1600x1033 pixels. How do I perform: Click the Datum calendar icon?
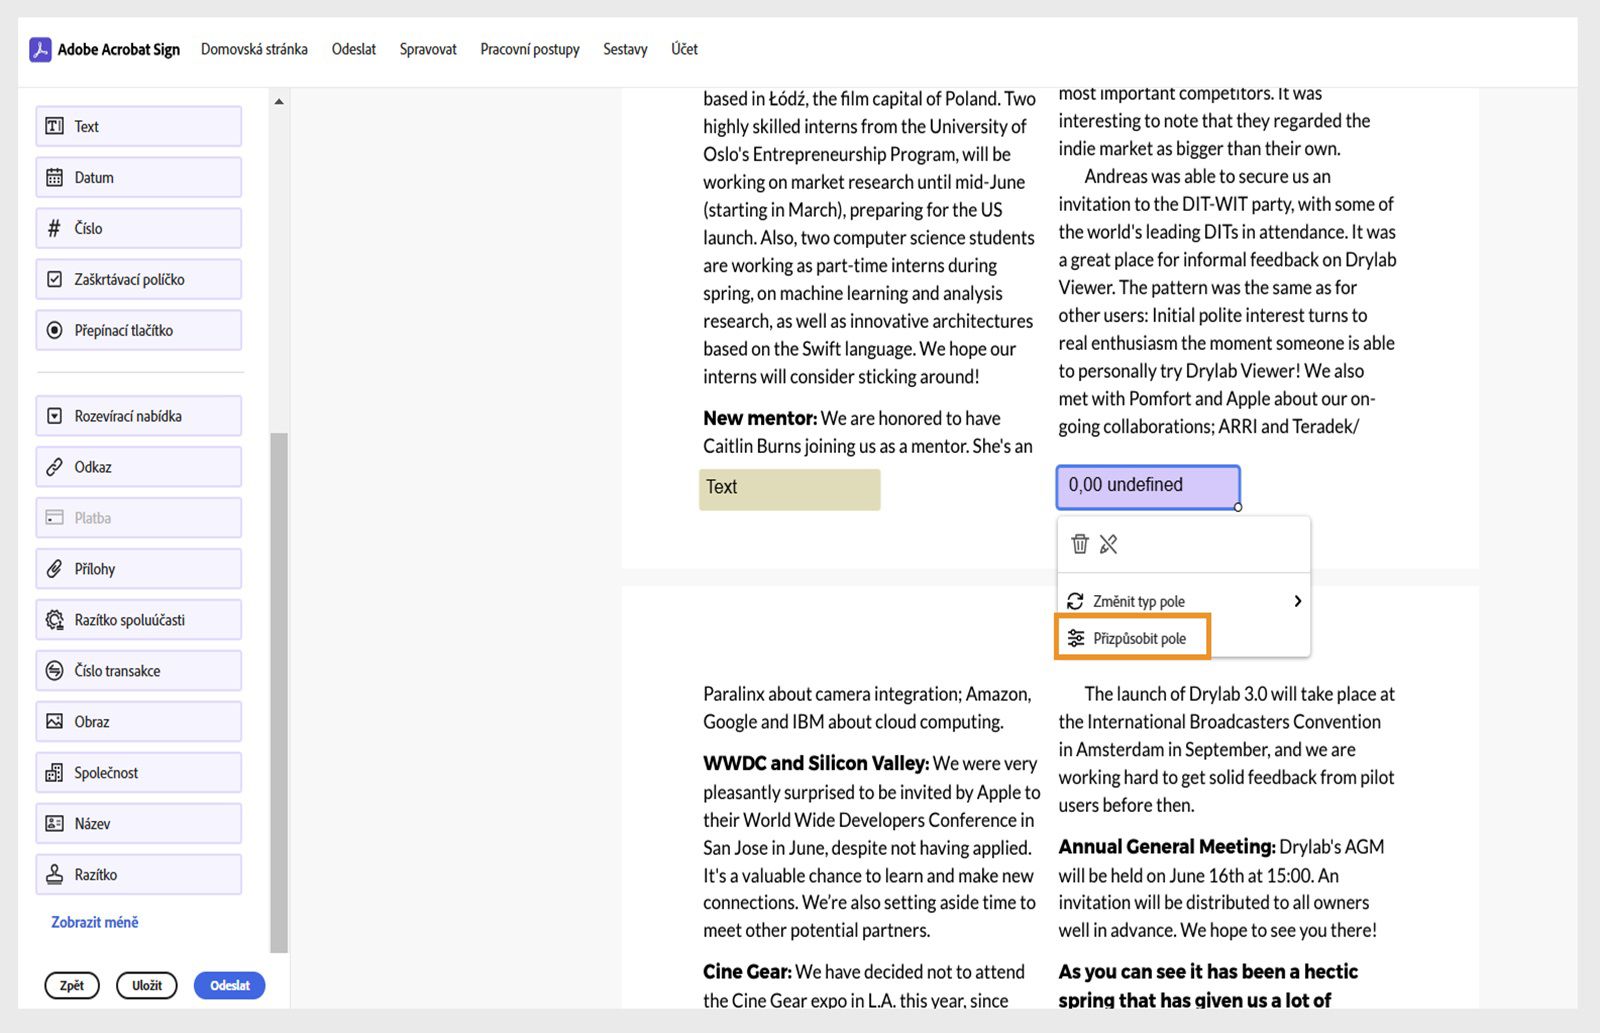pyautogui.click(x=55, y=177)
